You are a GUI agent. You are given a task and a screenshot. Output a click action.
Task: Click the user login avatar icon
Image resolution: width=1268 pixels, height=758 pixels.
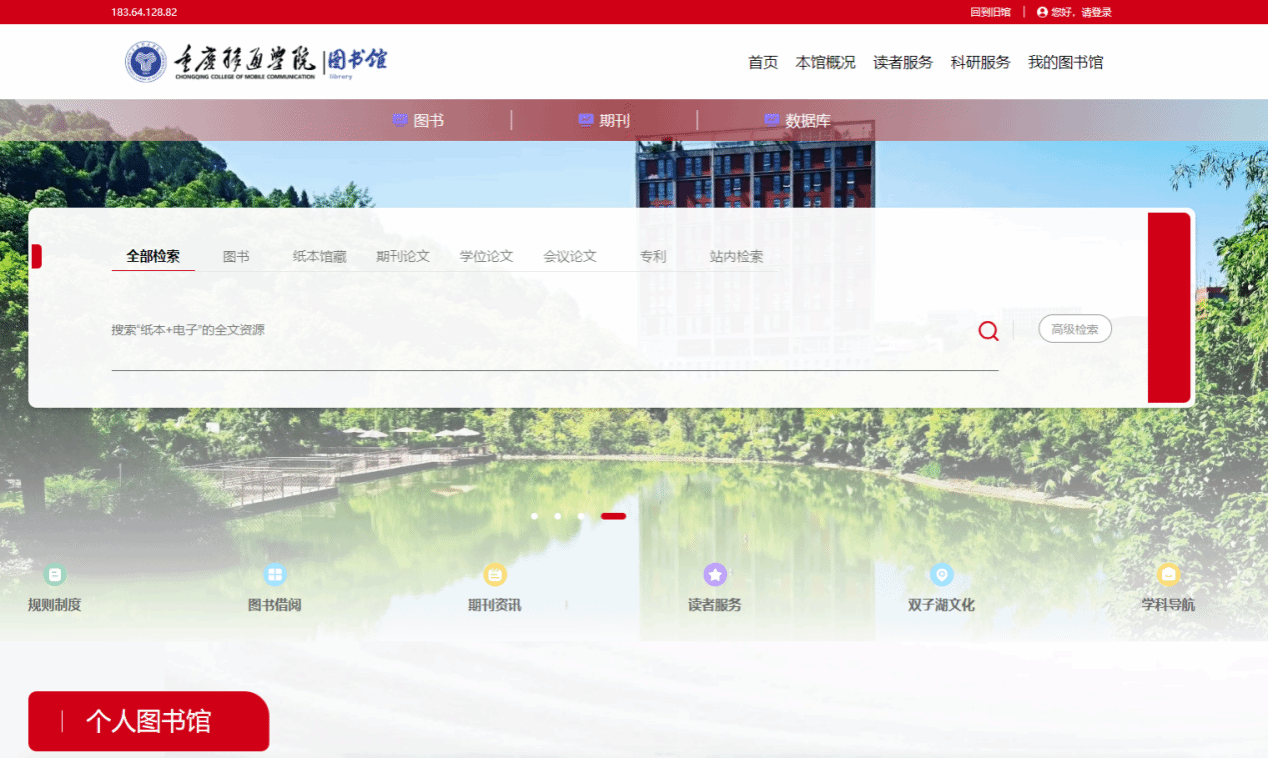click(x=1042, y=12)
